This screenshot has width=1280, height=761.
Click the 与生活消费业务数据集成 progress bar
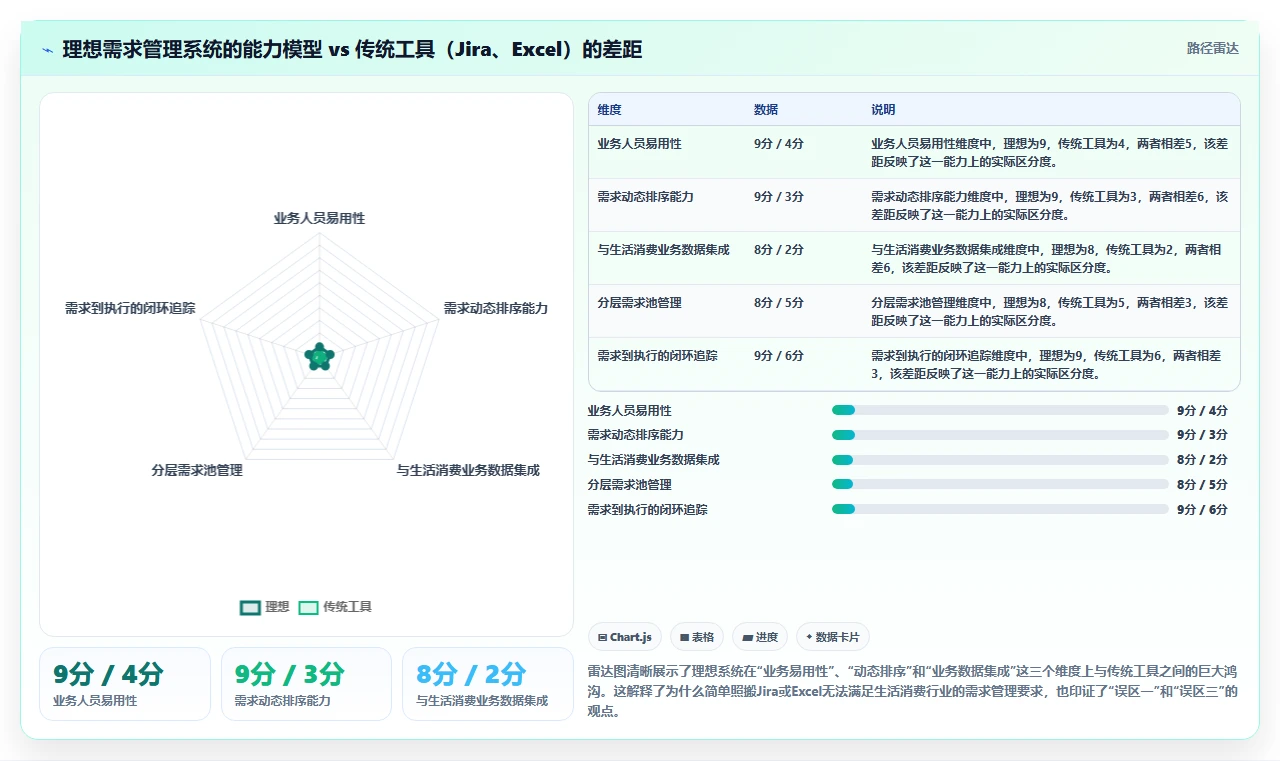[x=1000, y=460]
